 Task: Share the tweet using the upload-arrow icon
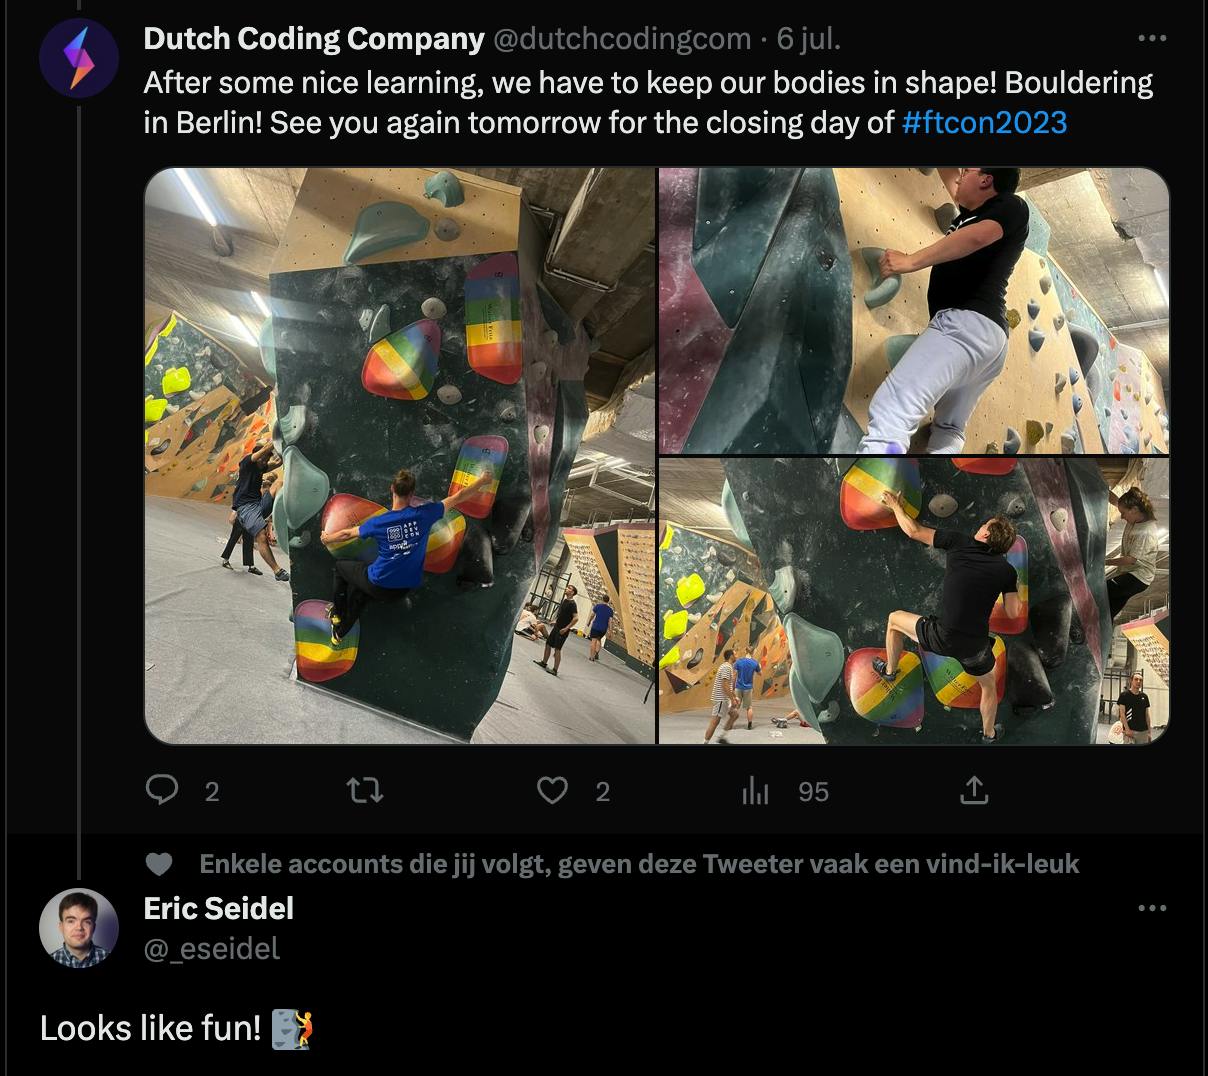click(x=974, y=791)
